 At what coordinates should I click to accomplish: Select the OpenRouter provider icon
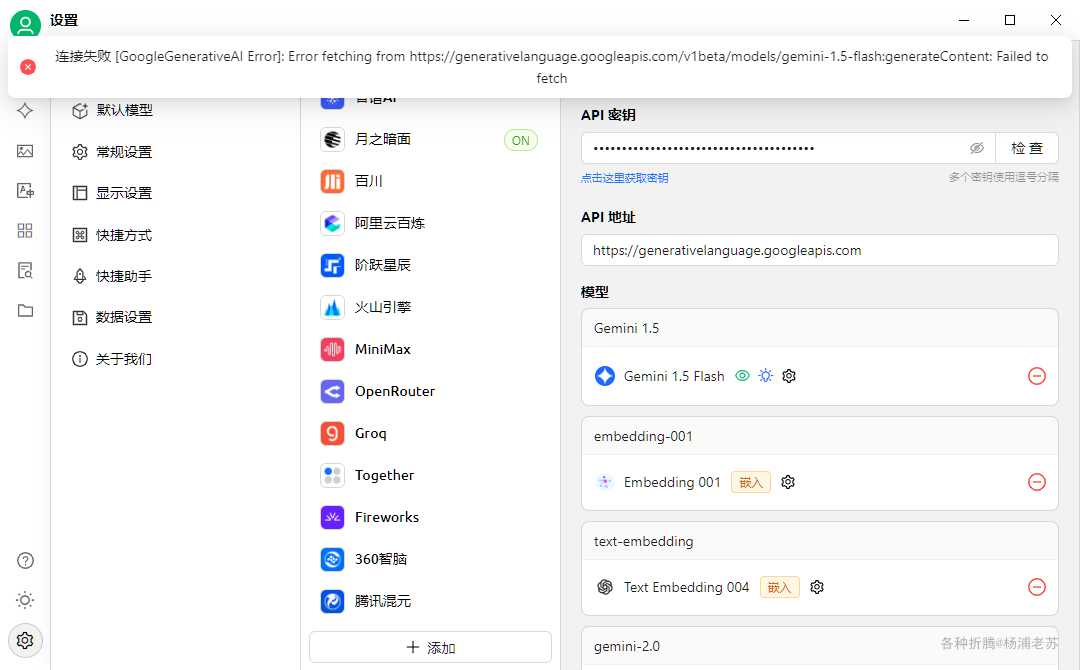[x=333, y=392]
